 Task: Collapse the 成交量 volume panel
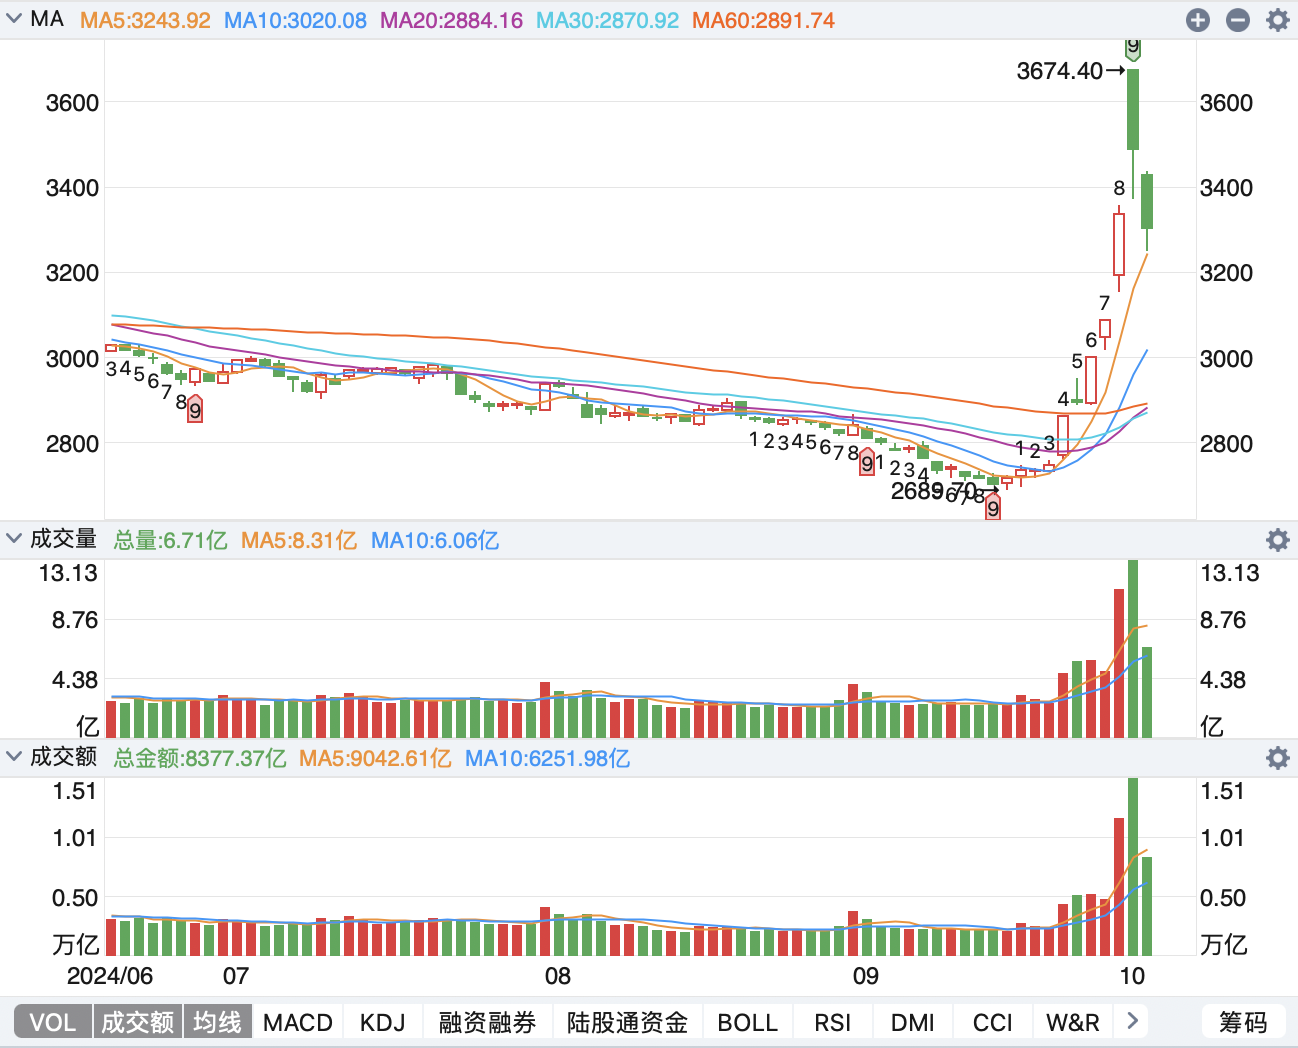13,539
